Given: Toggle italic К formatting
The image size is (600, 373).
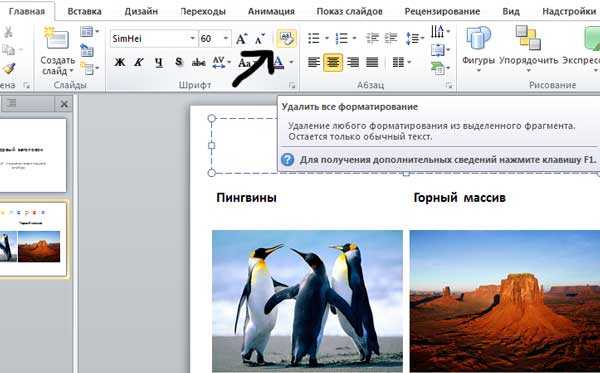Looking at the screenshot, I should [x=139, y=62].
